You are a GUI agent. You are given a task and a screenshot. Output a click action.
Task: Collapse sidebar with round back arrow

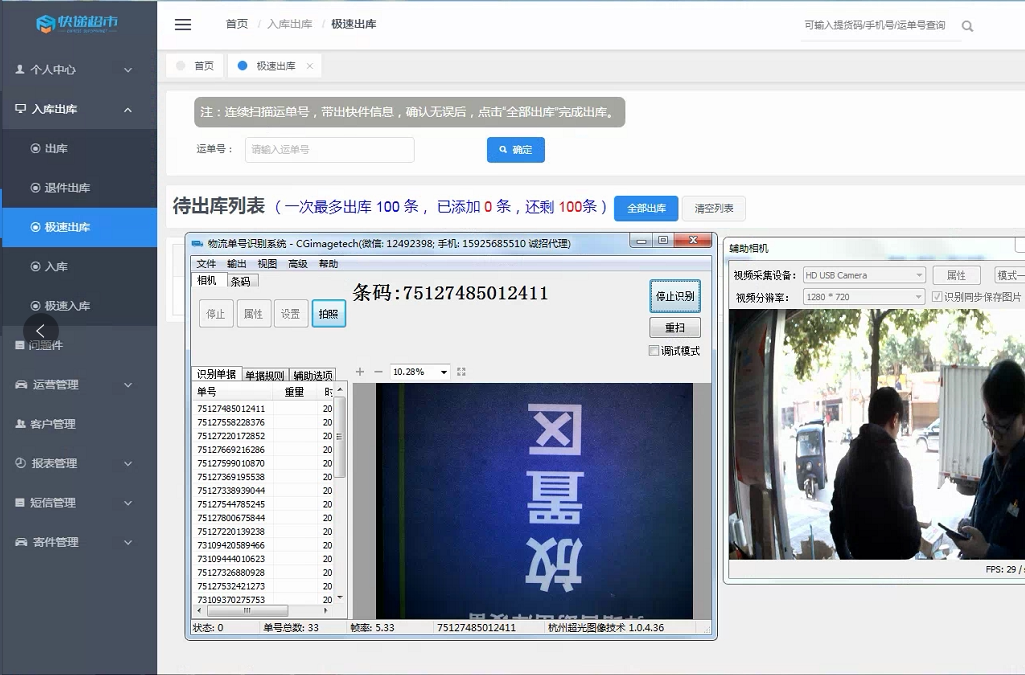pos(41,331)
